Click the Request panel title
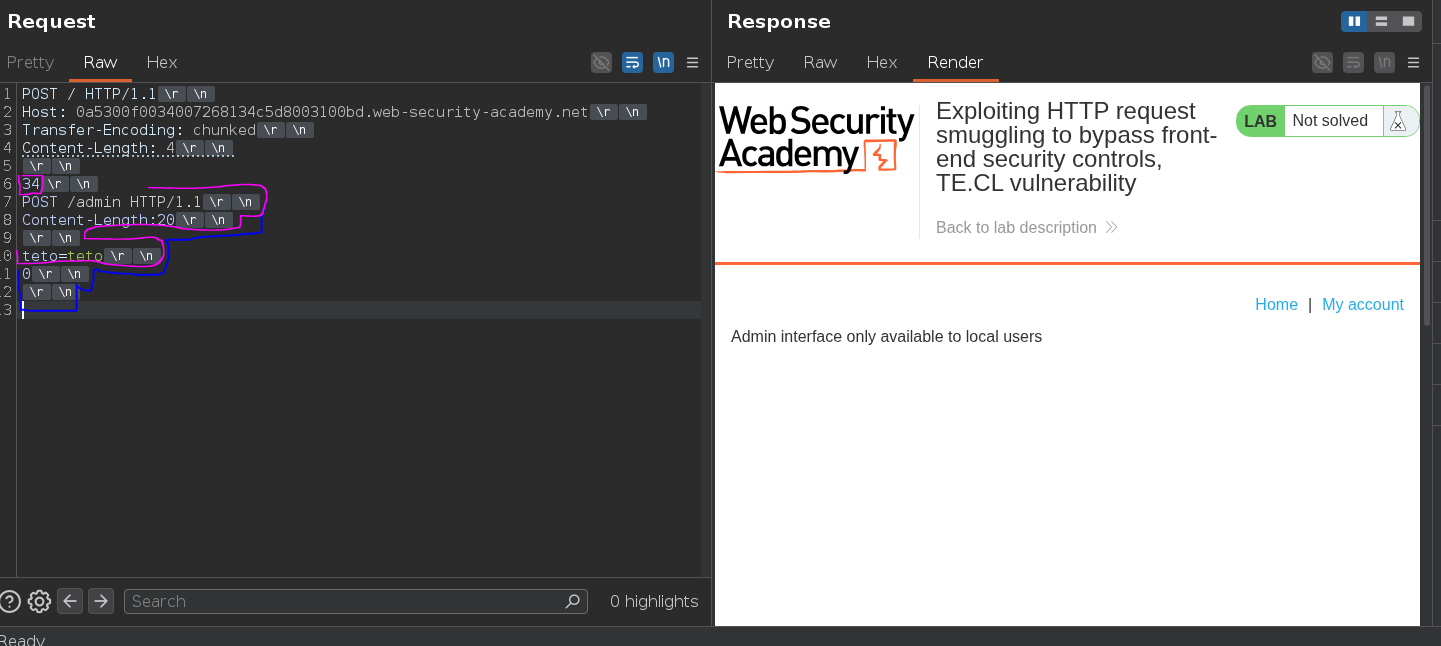 pyautogui.click(x=51, y=21)
